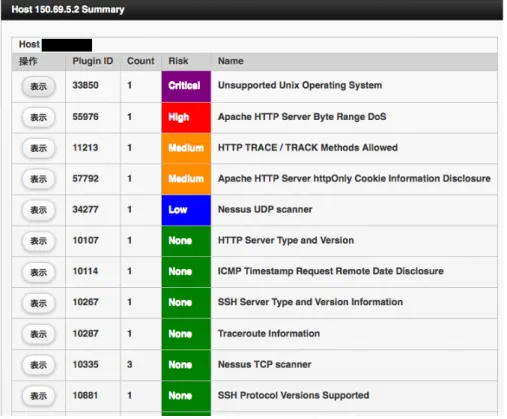Viewport: 507px width, 419px height.
Task: Click None risk cell for plugin 10107
Action: (186, 241)
